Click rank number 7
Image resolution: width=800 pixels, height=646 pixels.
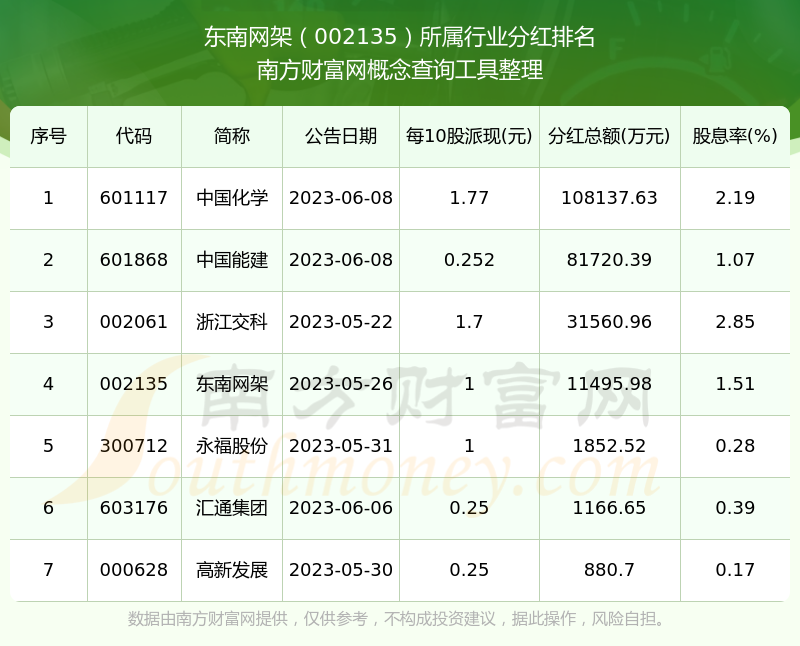coord(48,570)
